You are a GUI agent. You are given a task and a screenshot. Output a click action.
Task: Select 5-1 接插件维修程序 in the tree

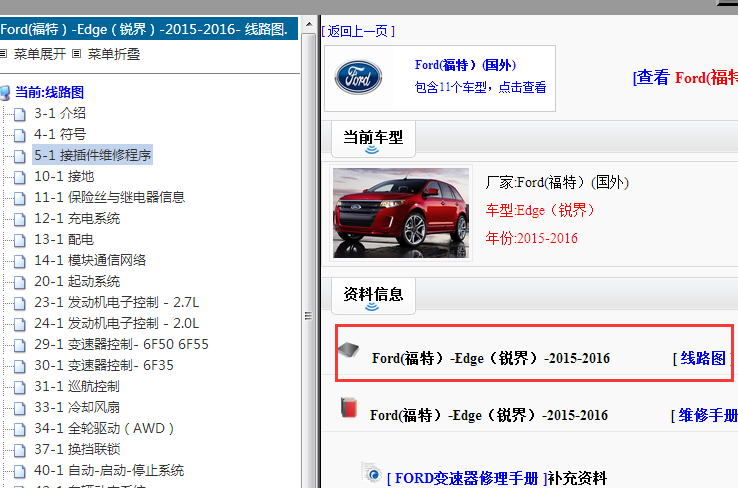92,155
